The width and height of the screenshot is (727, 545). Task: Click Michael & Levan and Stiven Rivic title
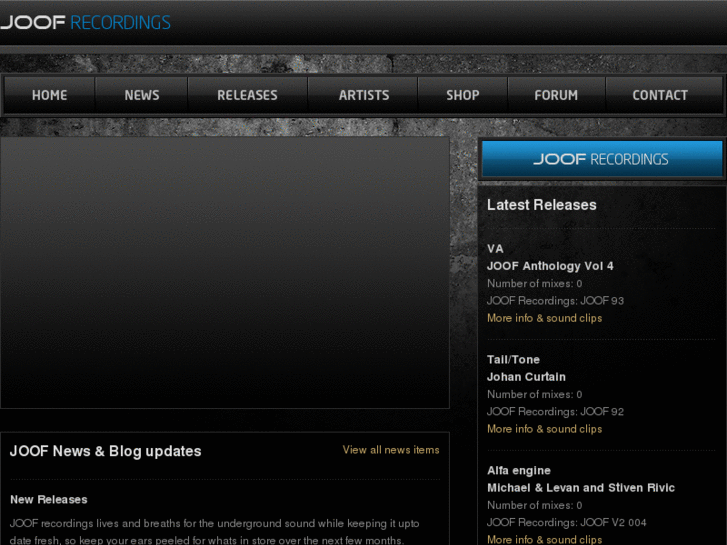pos(581,488)
